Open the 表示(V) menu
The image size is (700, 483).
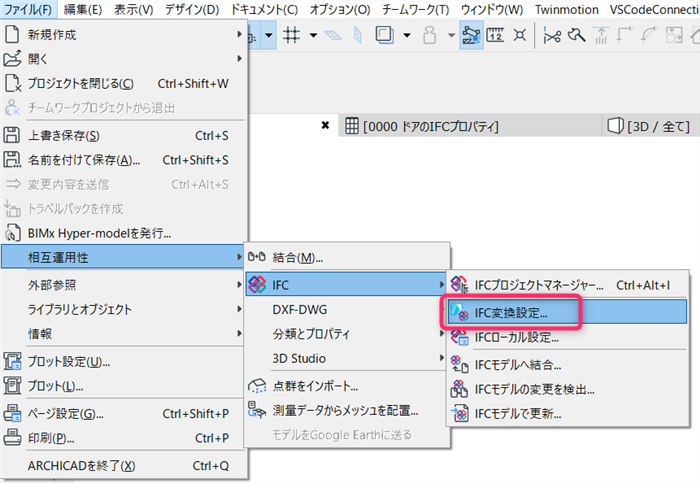(133, 9)
